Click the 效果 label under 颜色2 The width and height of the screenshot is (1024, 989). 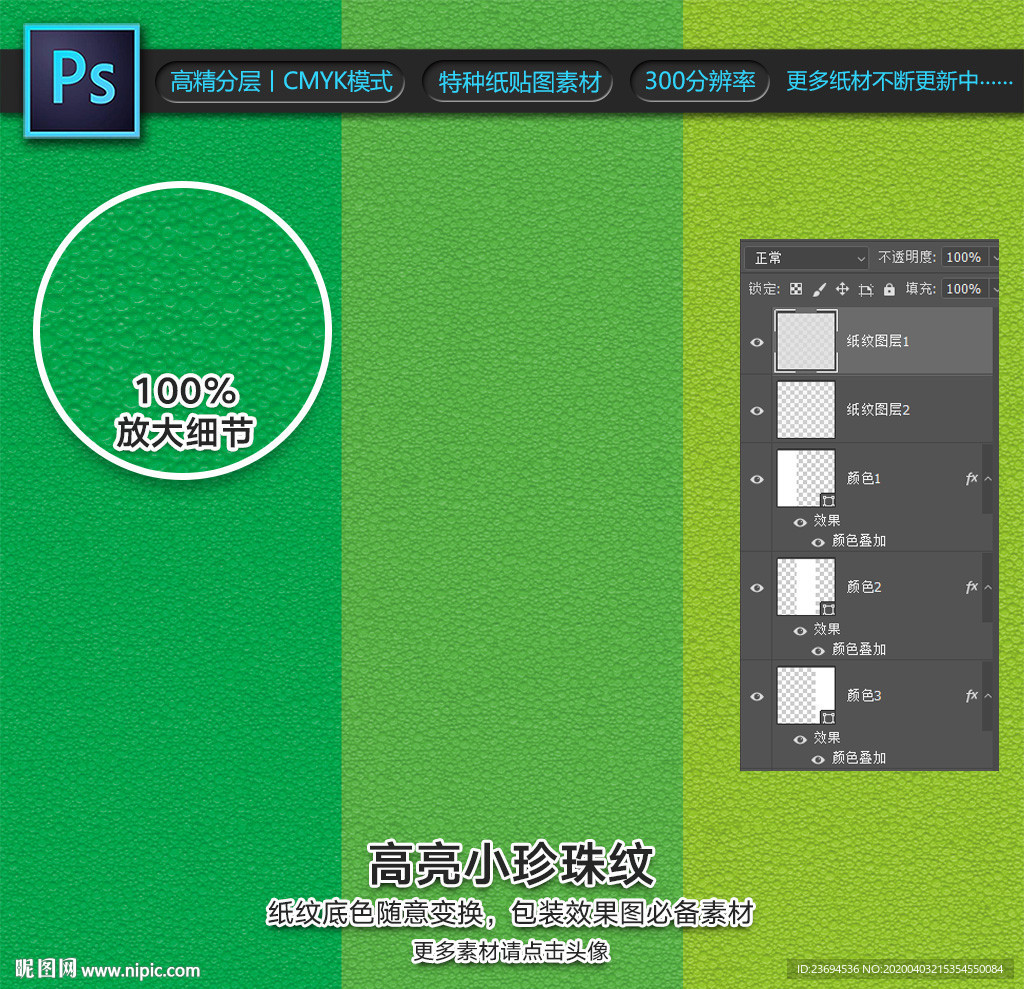point(827,629)
